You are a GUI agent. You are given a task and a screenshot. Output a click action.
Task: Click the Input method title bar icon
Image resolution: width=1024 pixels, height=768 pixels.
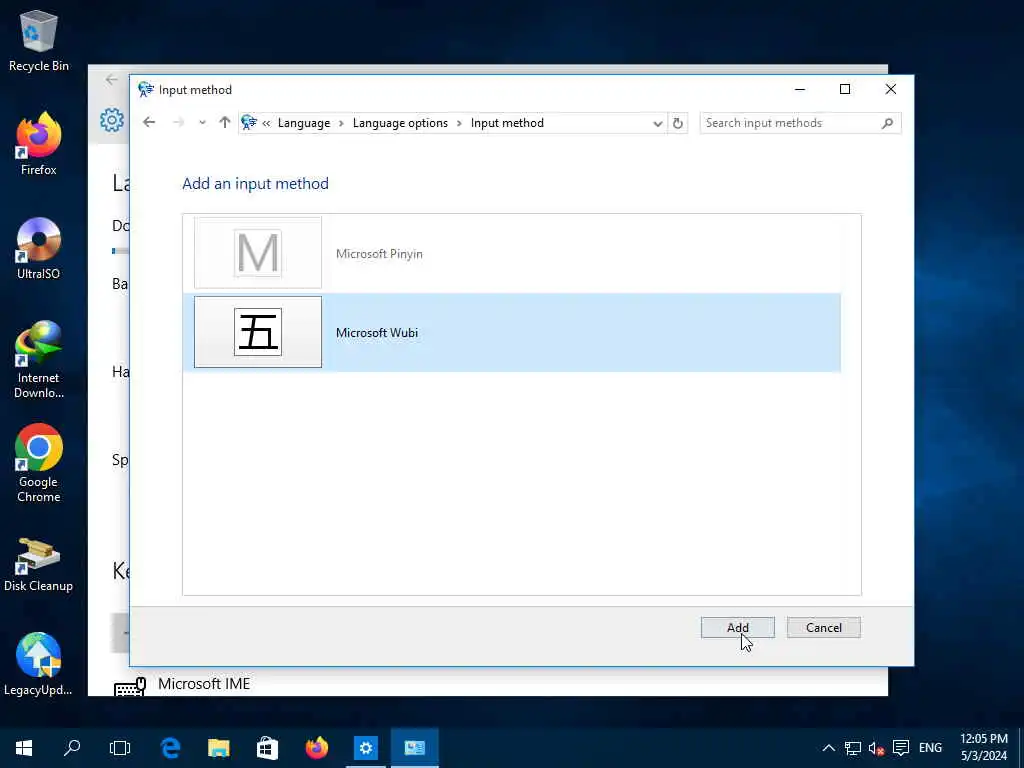146,89
